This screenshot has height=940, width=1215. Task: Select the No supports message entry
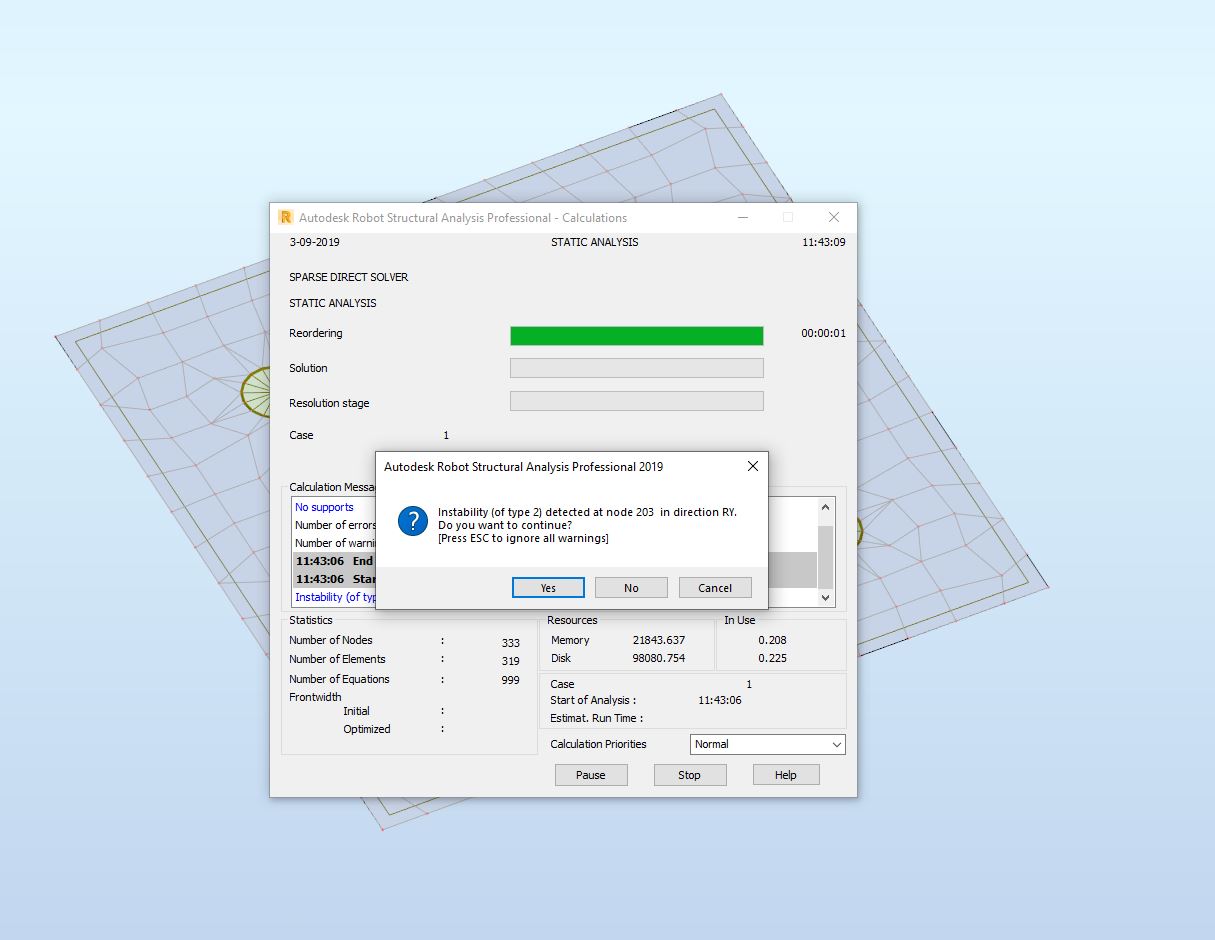click(323, 507)
